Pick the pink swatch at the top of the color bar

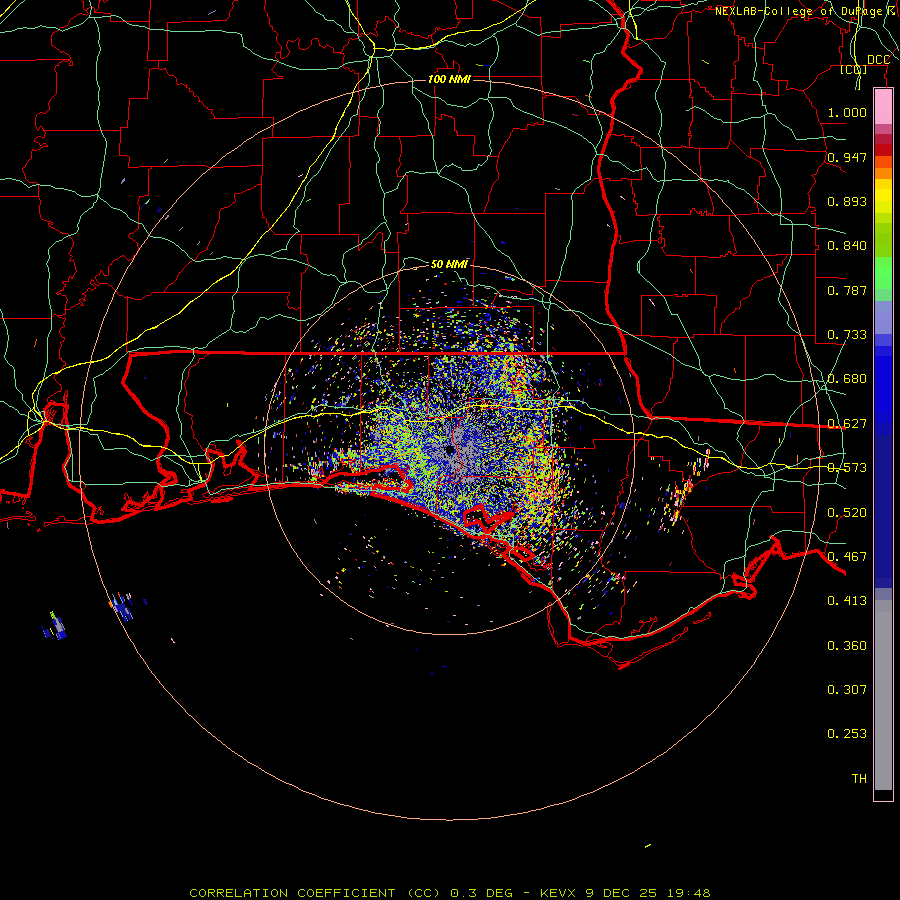pos(883,107)
